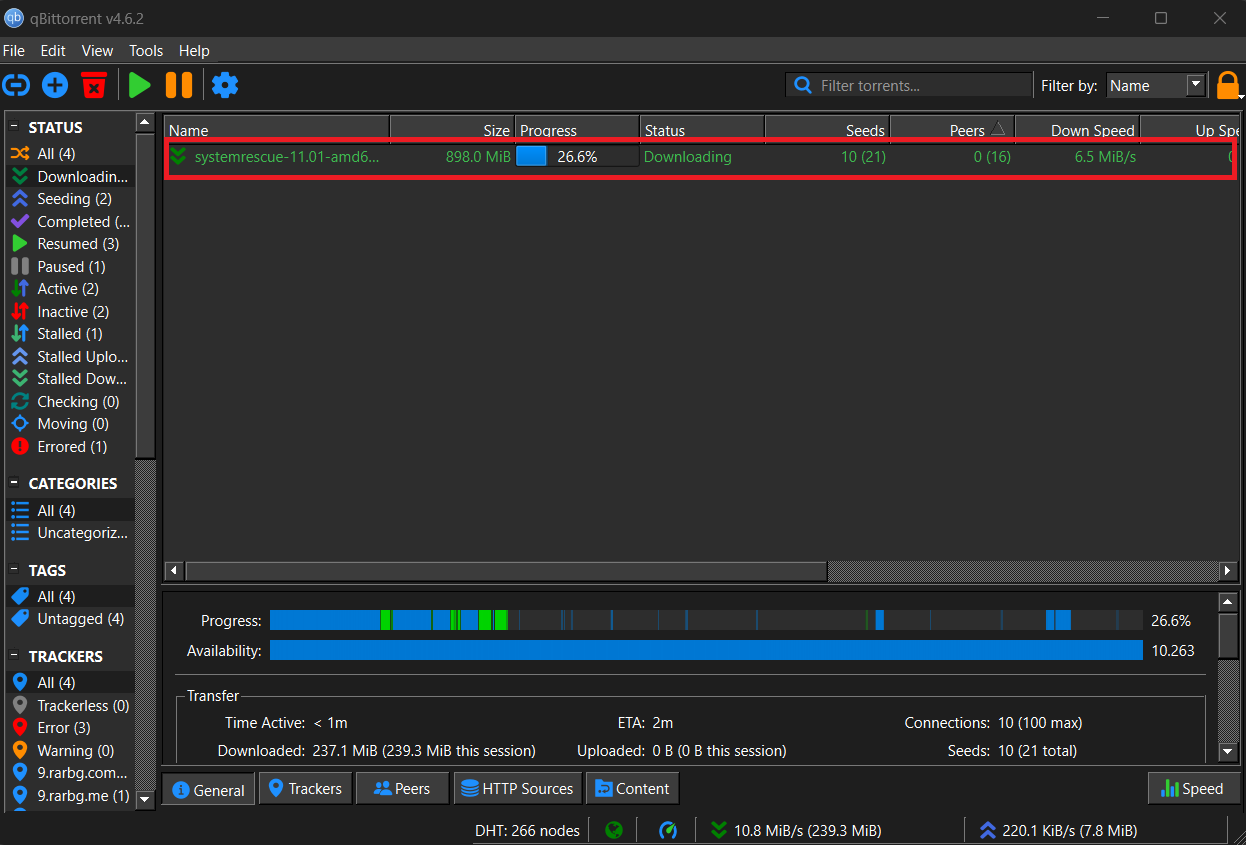
Task: Filter by Stalled Uploading status
Action: [70, 356]
